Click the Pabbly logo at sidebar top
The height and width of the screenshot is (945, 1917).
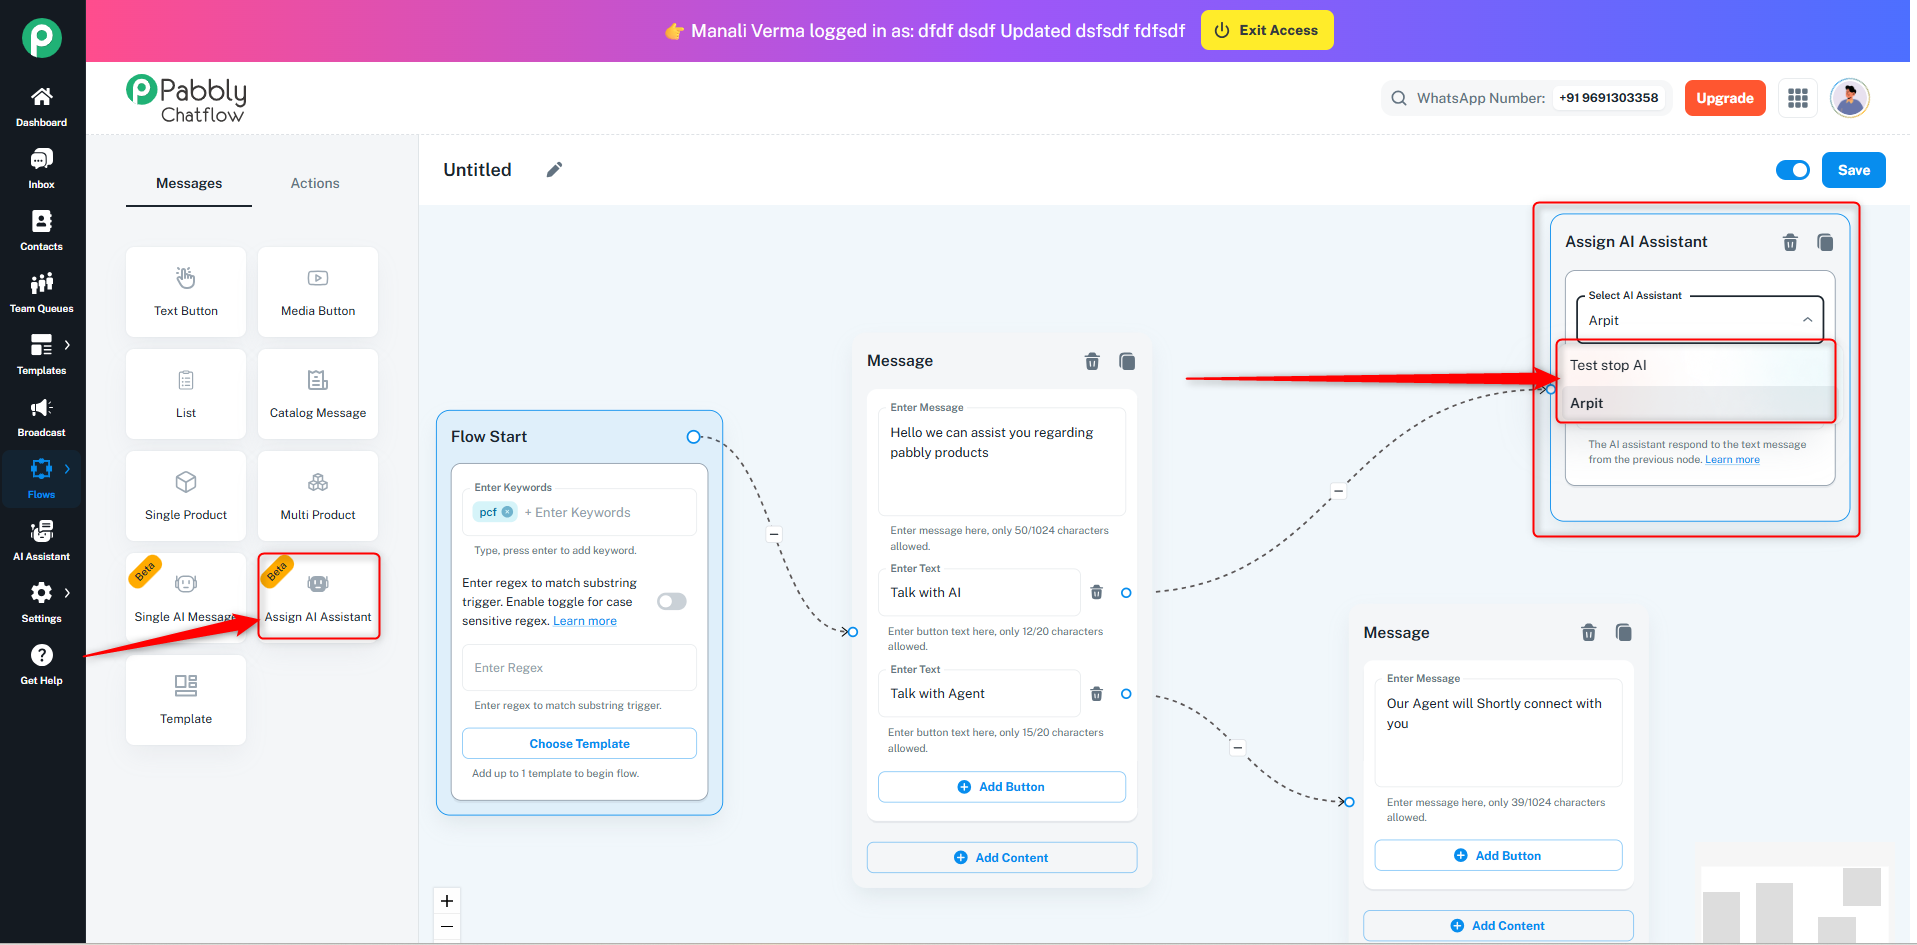(x=42, y=38)
